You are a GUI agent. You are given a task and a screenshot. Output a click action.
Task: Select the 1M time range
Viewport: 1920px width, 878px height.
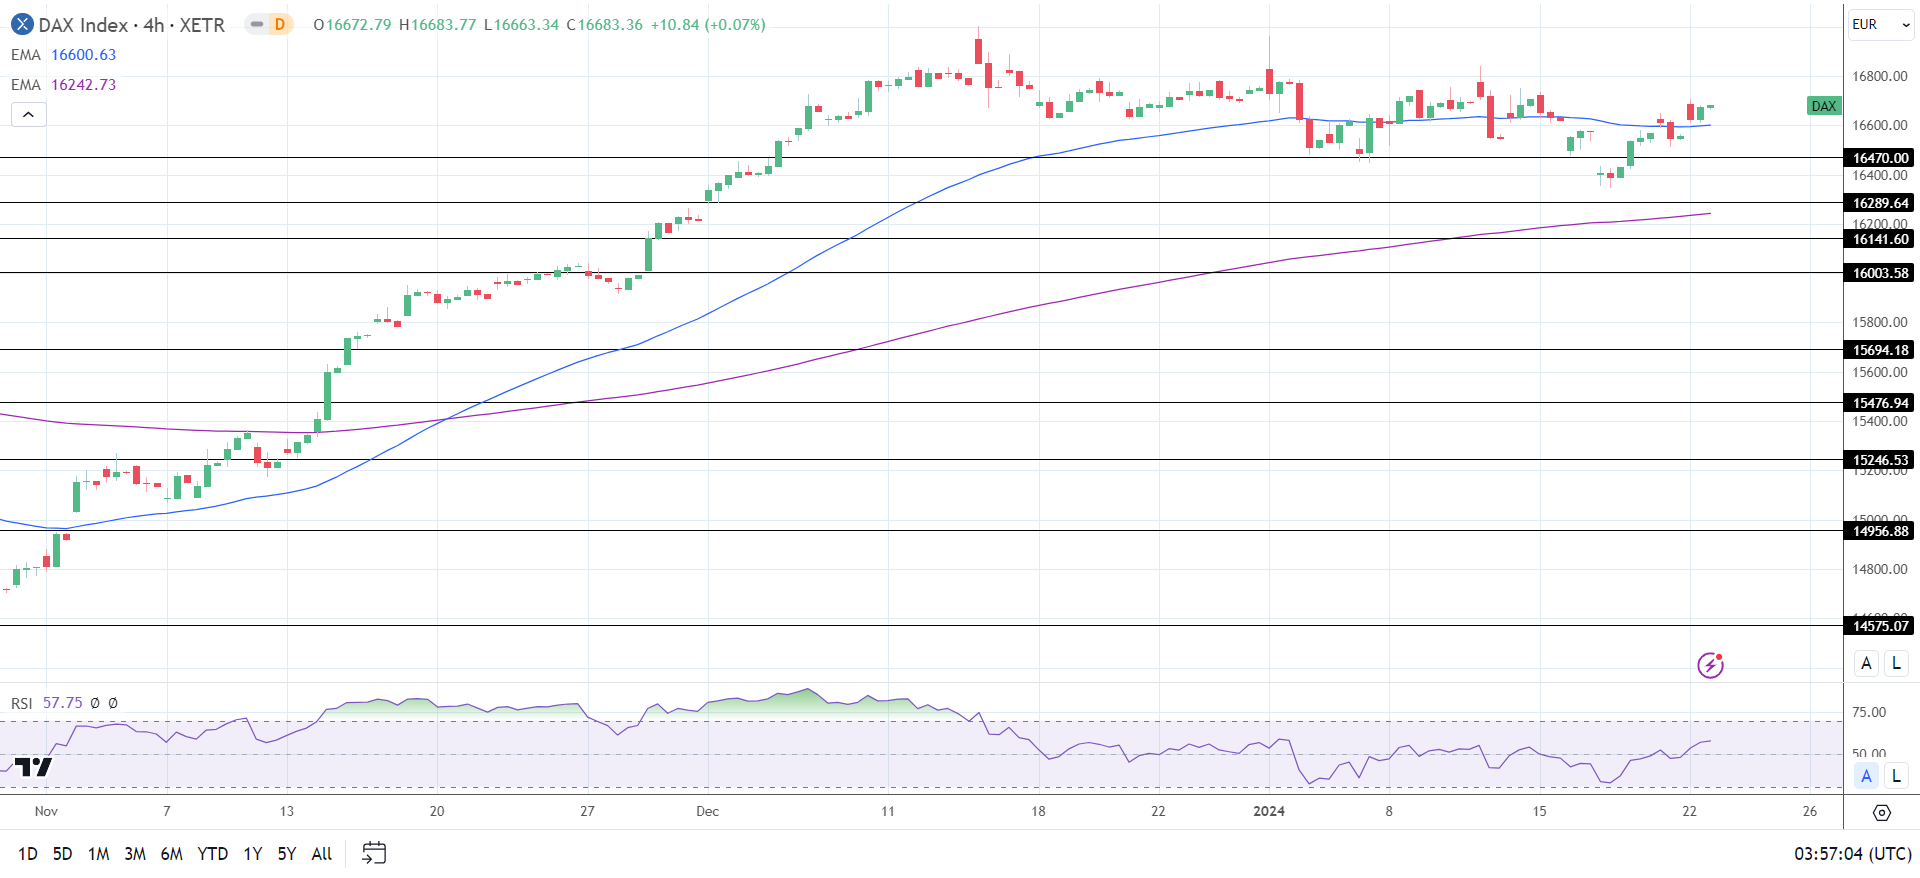click(98, 854)
